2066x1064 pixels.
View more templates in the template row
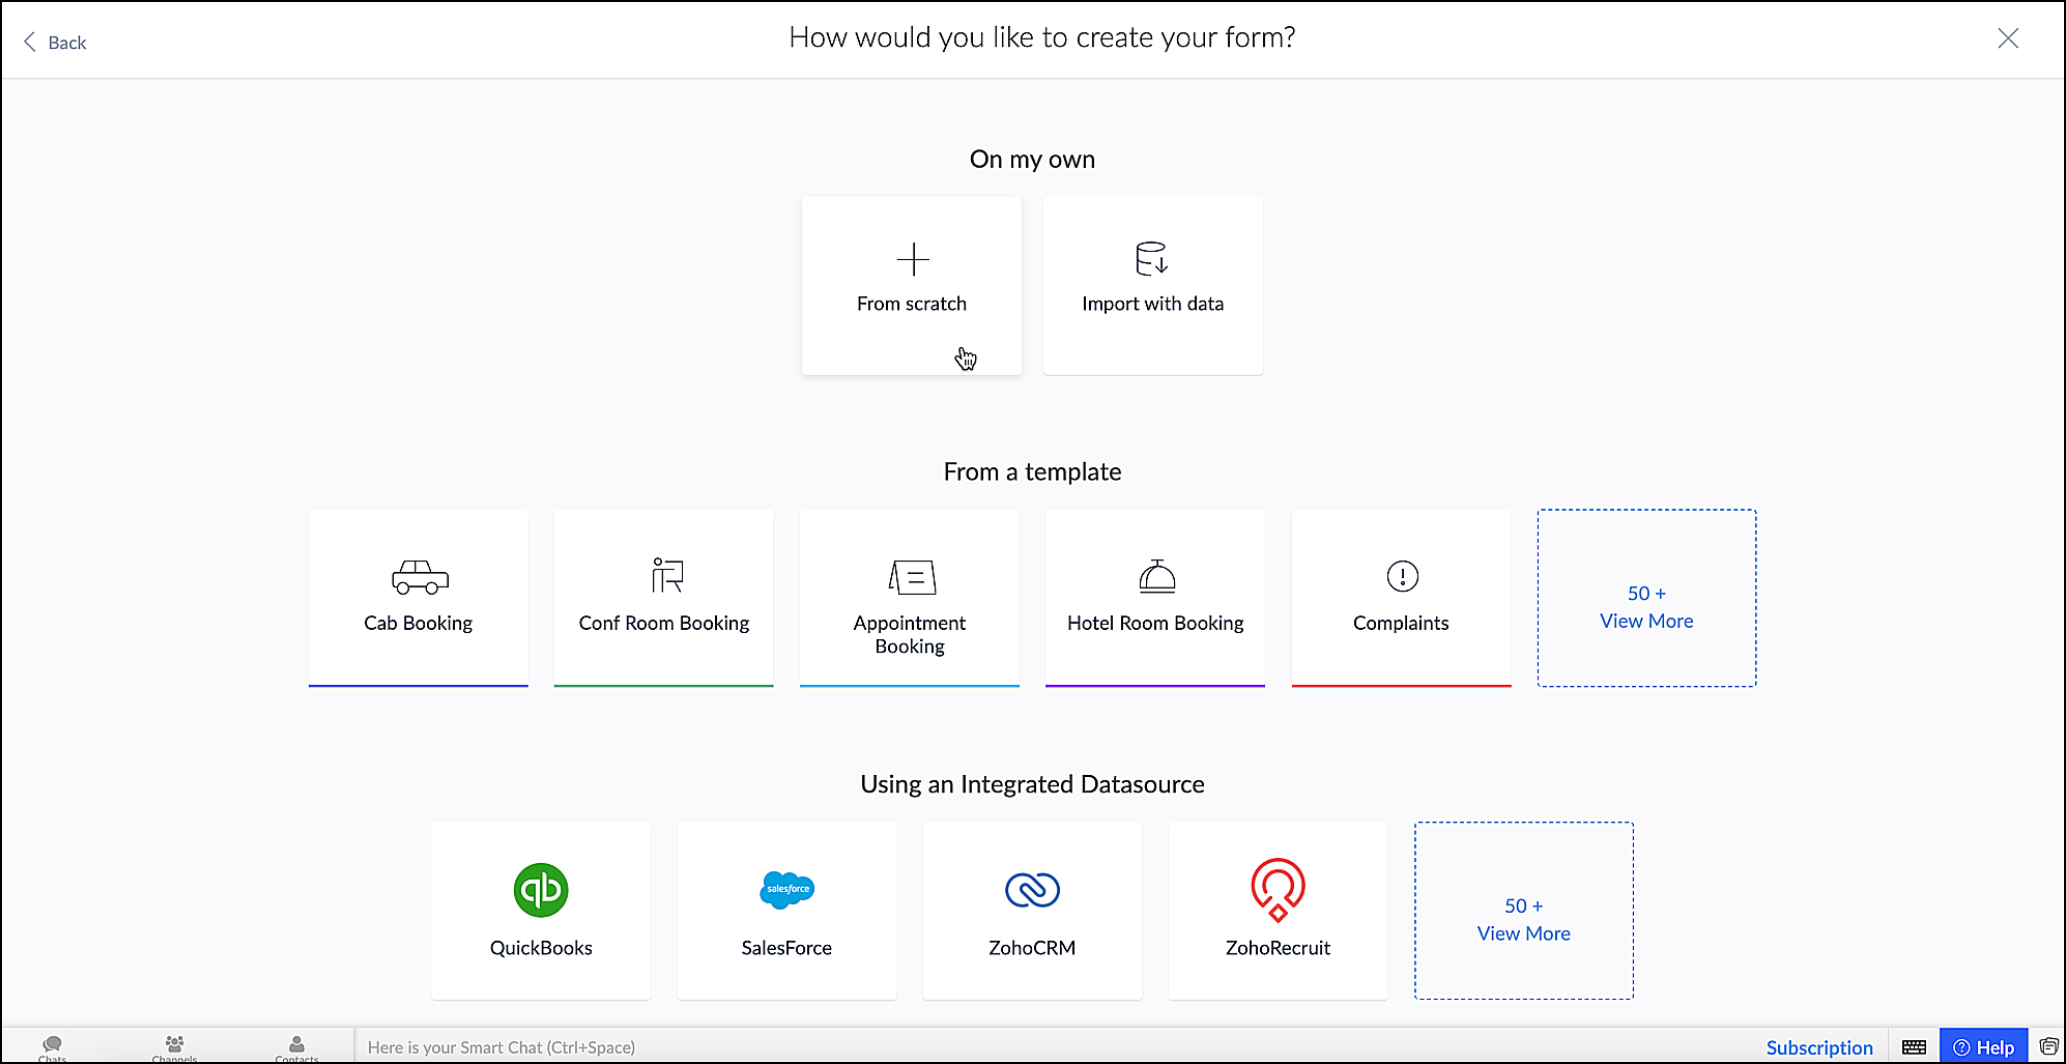click(1647, 598)
